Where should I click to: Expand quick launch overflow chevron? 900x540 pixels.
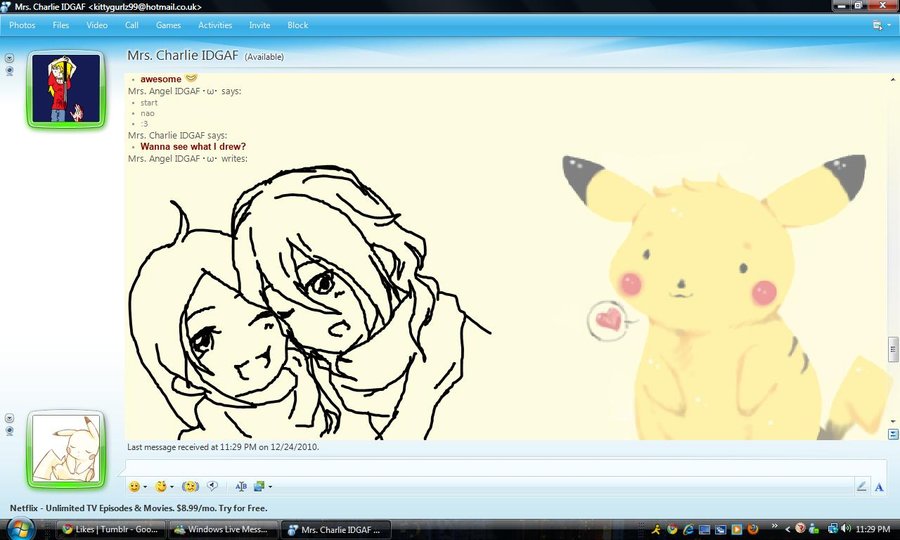pos(774,526)
